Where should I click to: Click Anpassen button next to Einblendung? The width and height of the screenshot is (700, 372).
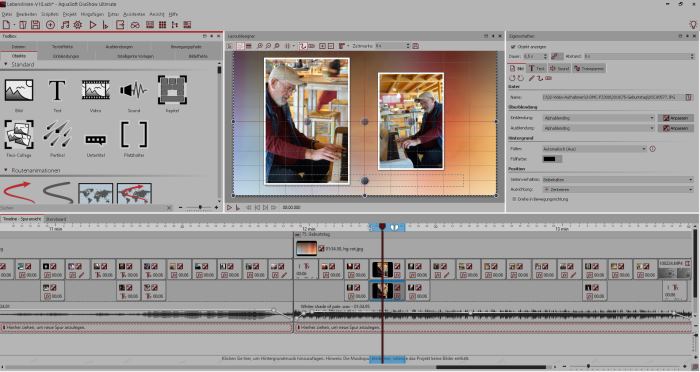(x=675, y=118)
